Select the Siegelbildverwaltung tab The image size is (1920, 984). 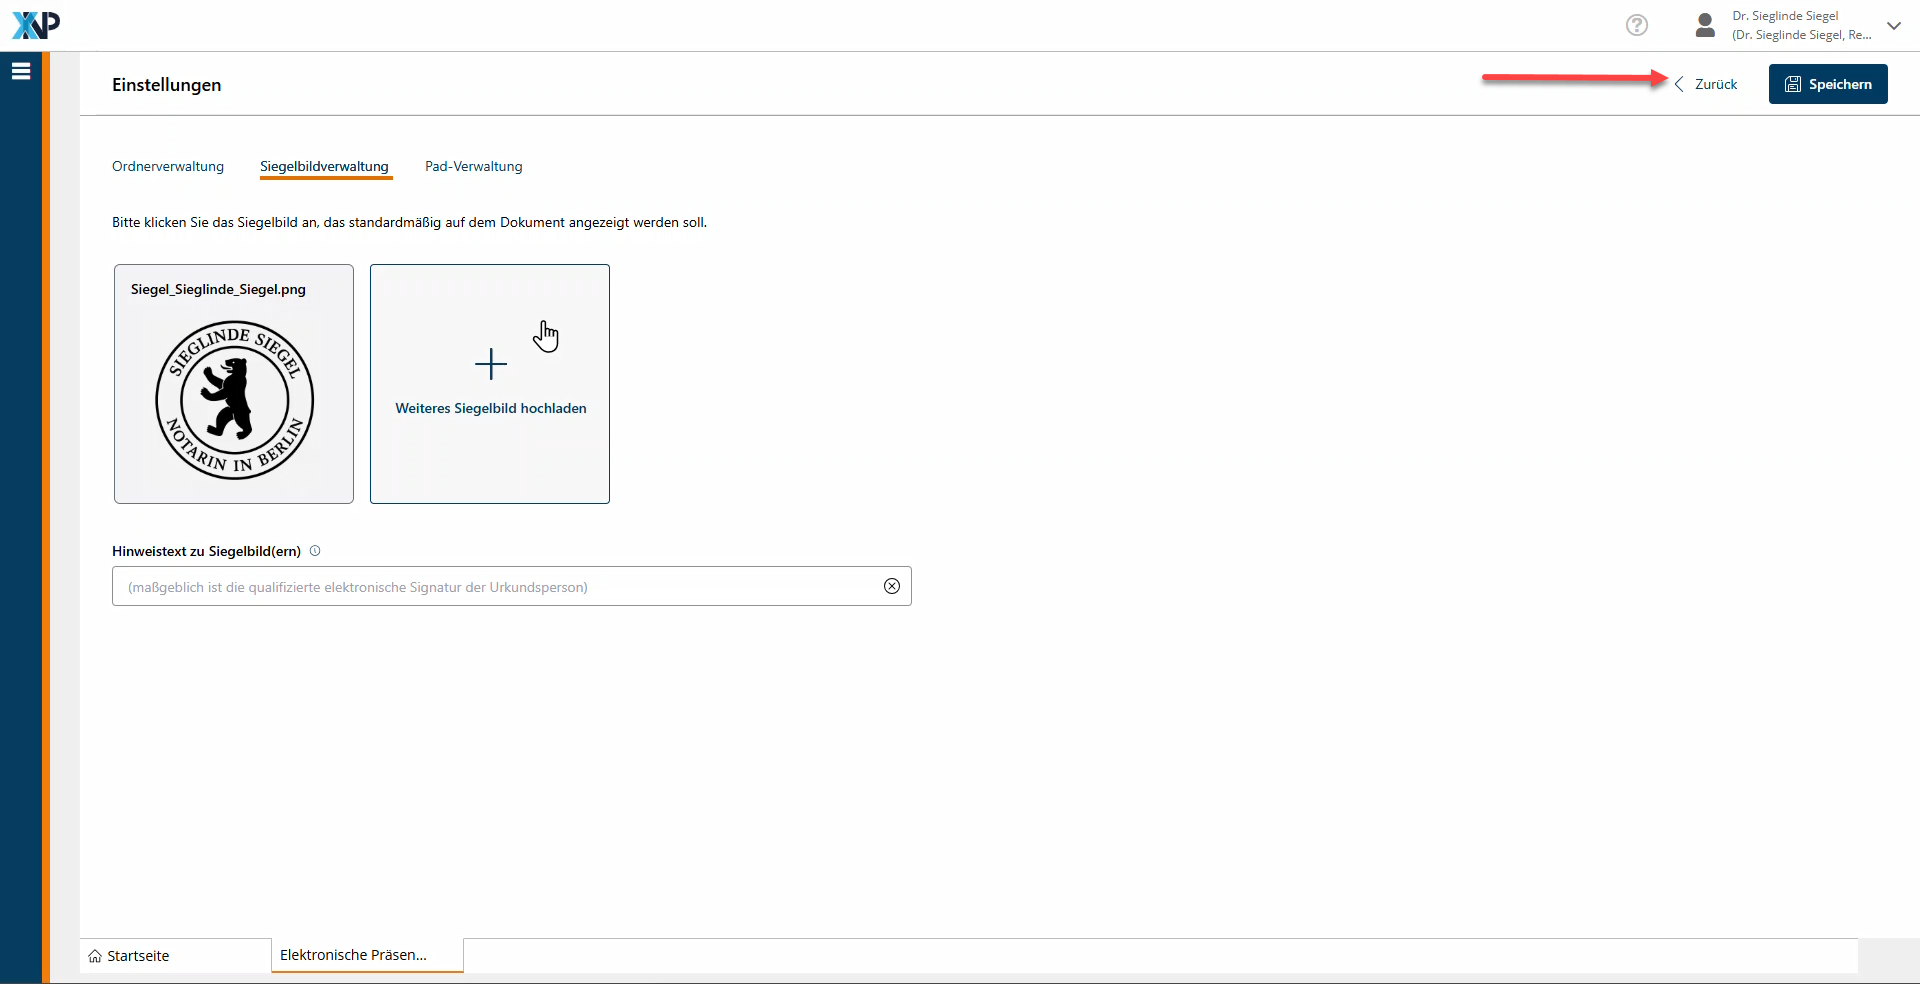[x=324, y=167]
